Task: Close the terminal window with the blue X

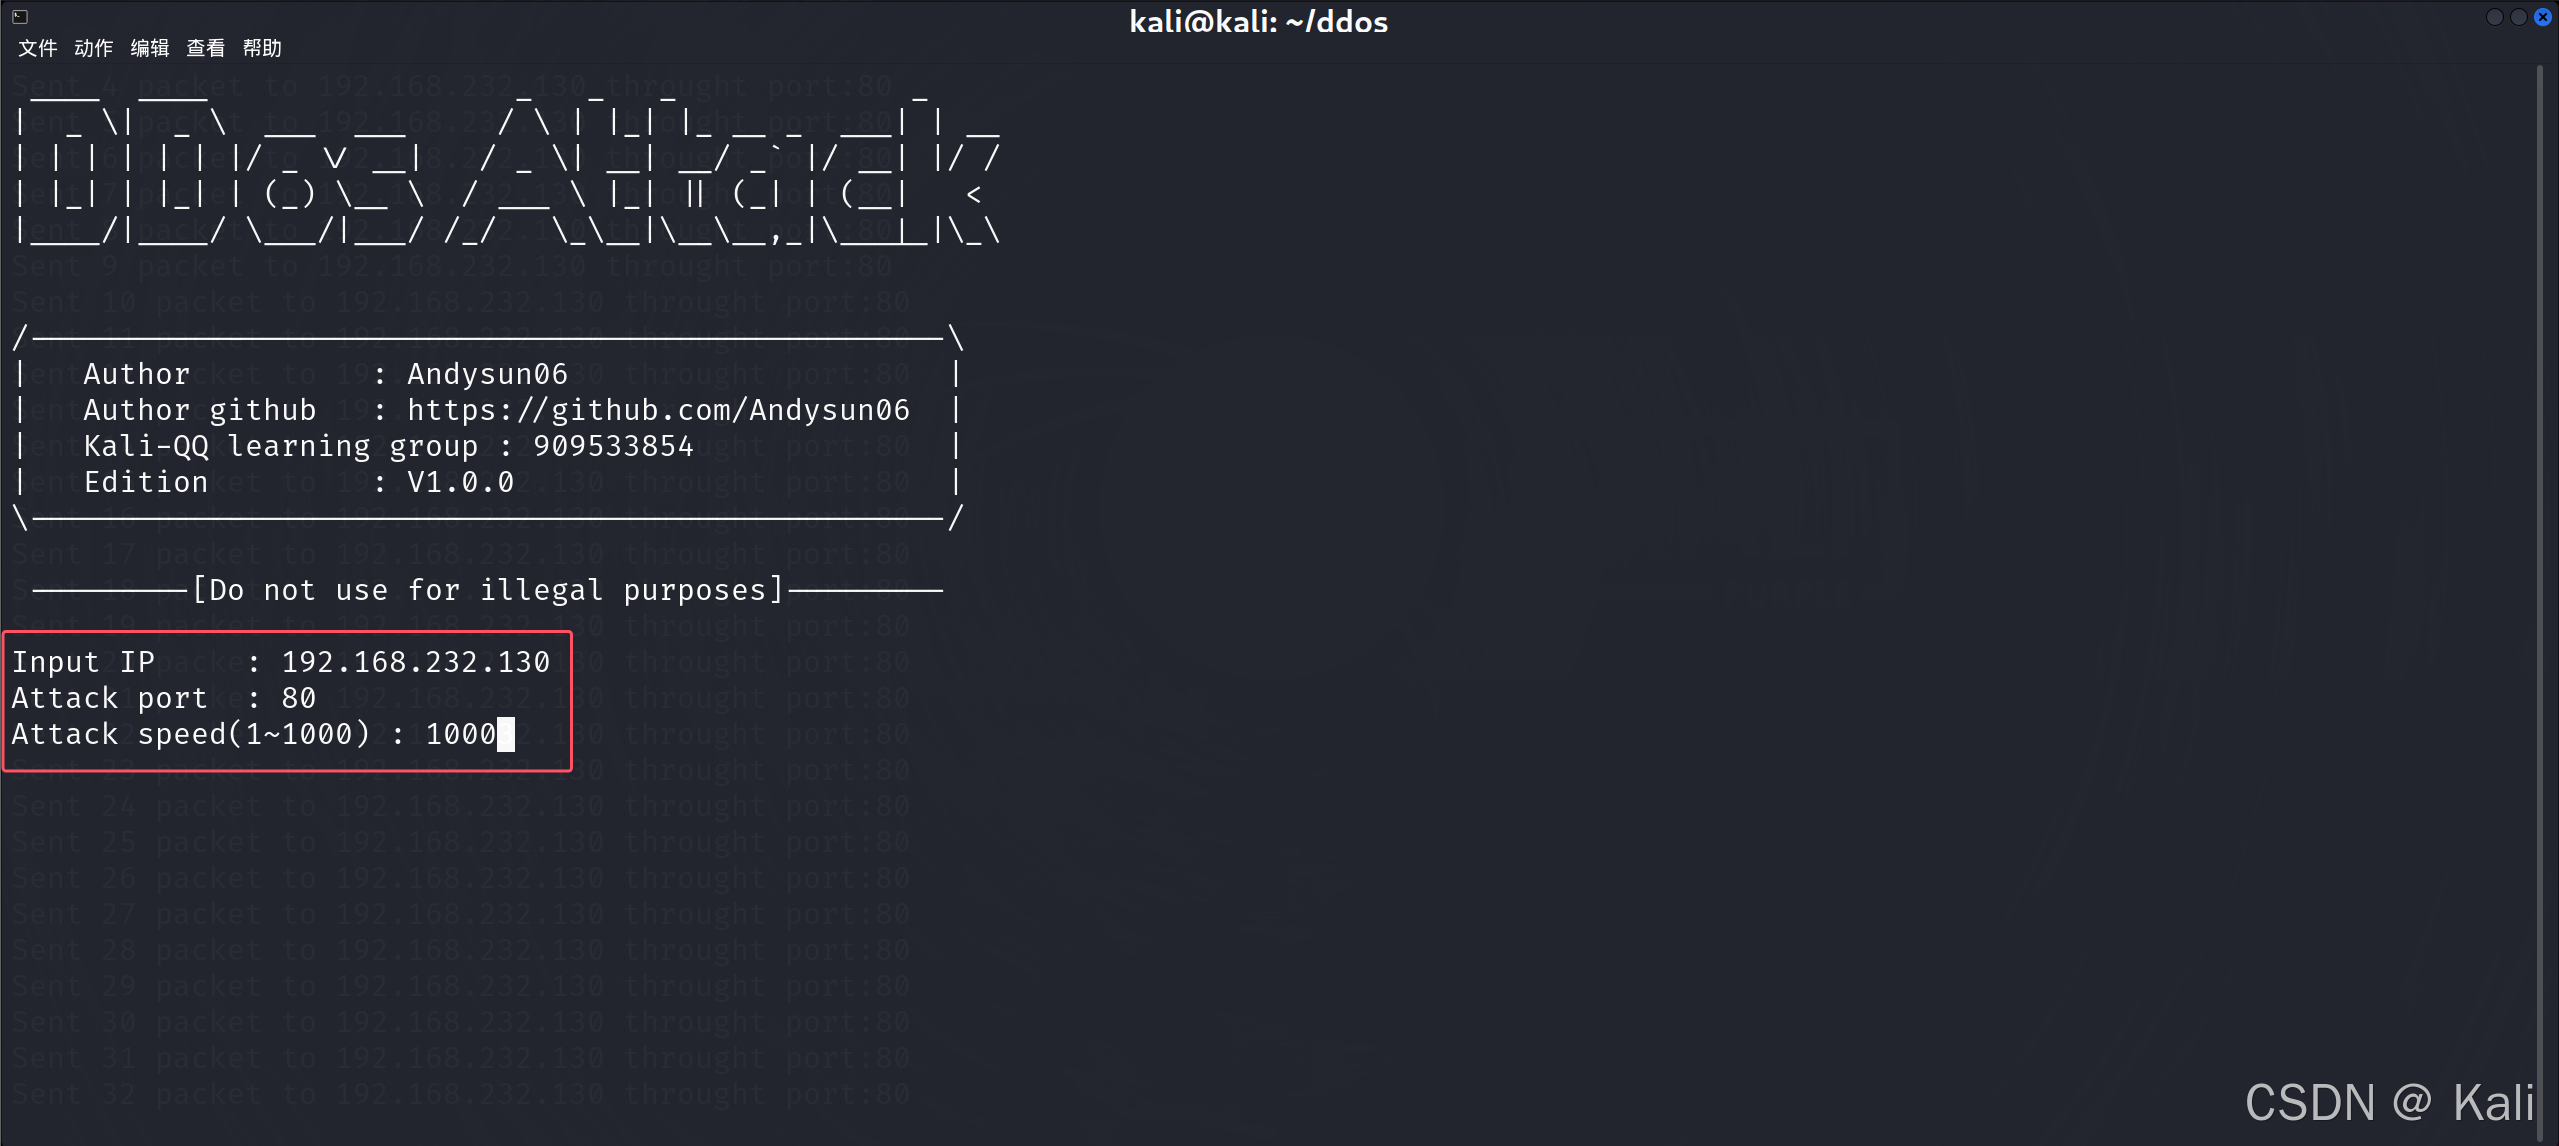Action: [2543, 17]
